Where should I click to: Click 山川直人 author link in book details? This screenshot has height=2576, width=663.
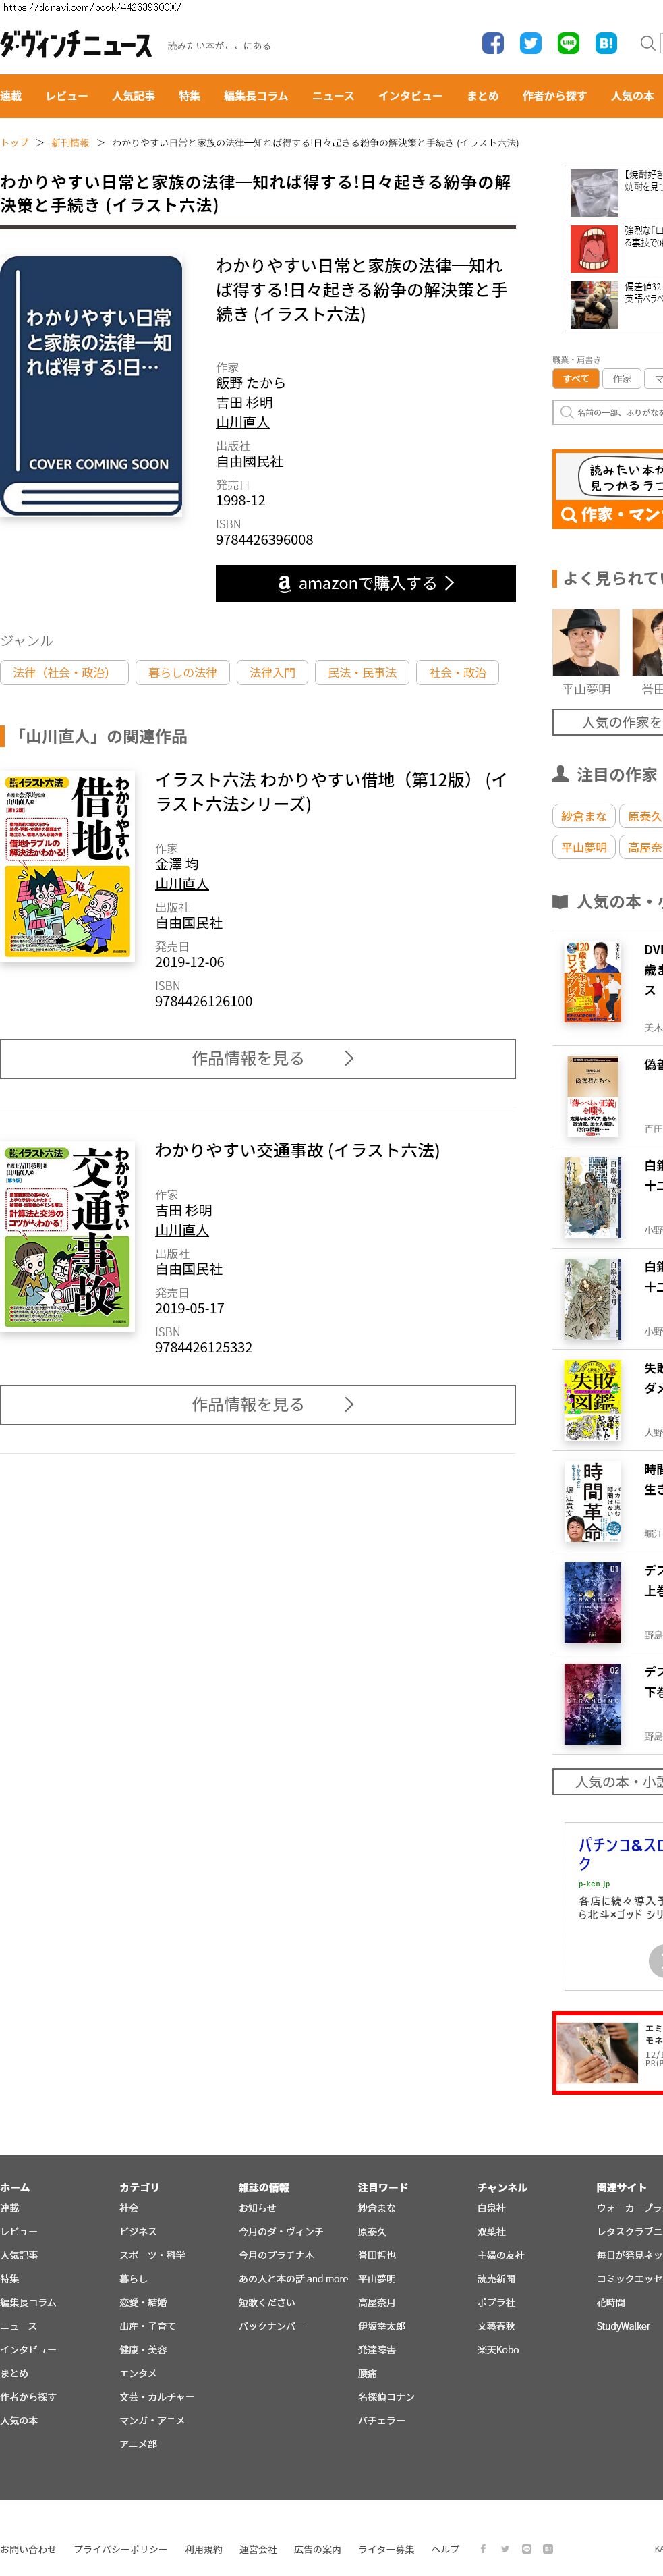tap(243, 422)
